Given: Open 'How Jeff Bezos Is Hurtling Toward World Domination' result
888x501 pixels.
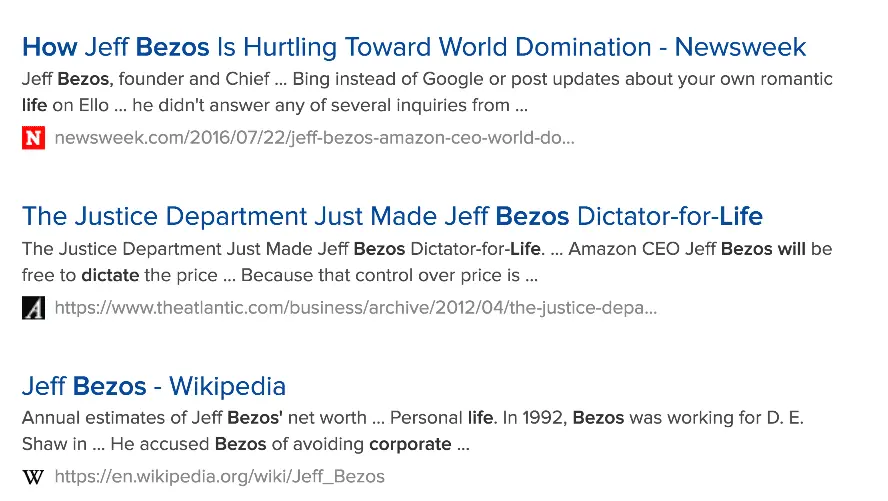Looking at the screenshot, I should click(x=413, y=47).
